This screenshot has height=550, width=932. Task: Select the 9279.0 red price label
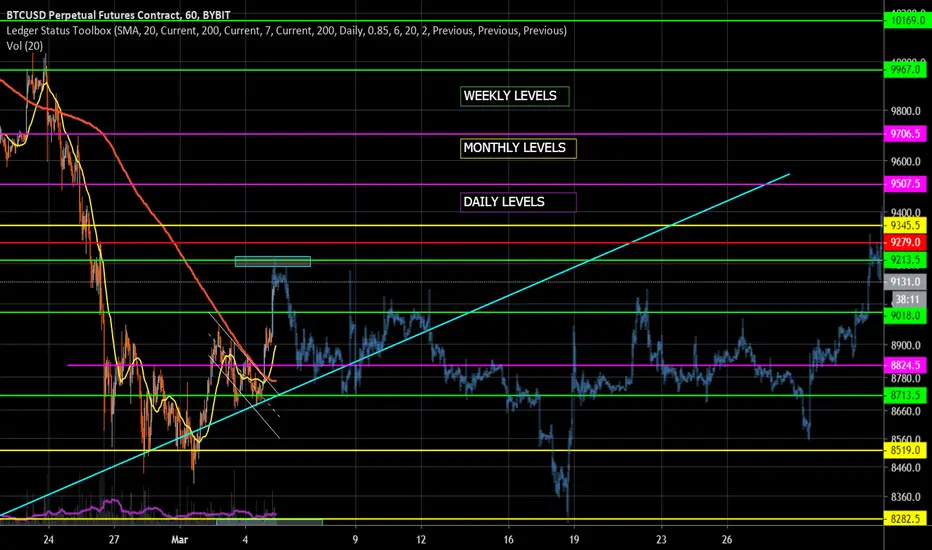coord(905,243)
